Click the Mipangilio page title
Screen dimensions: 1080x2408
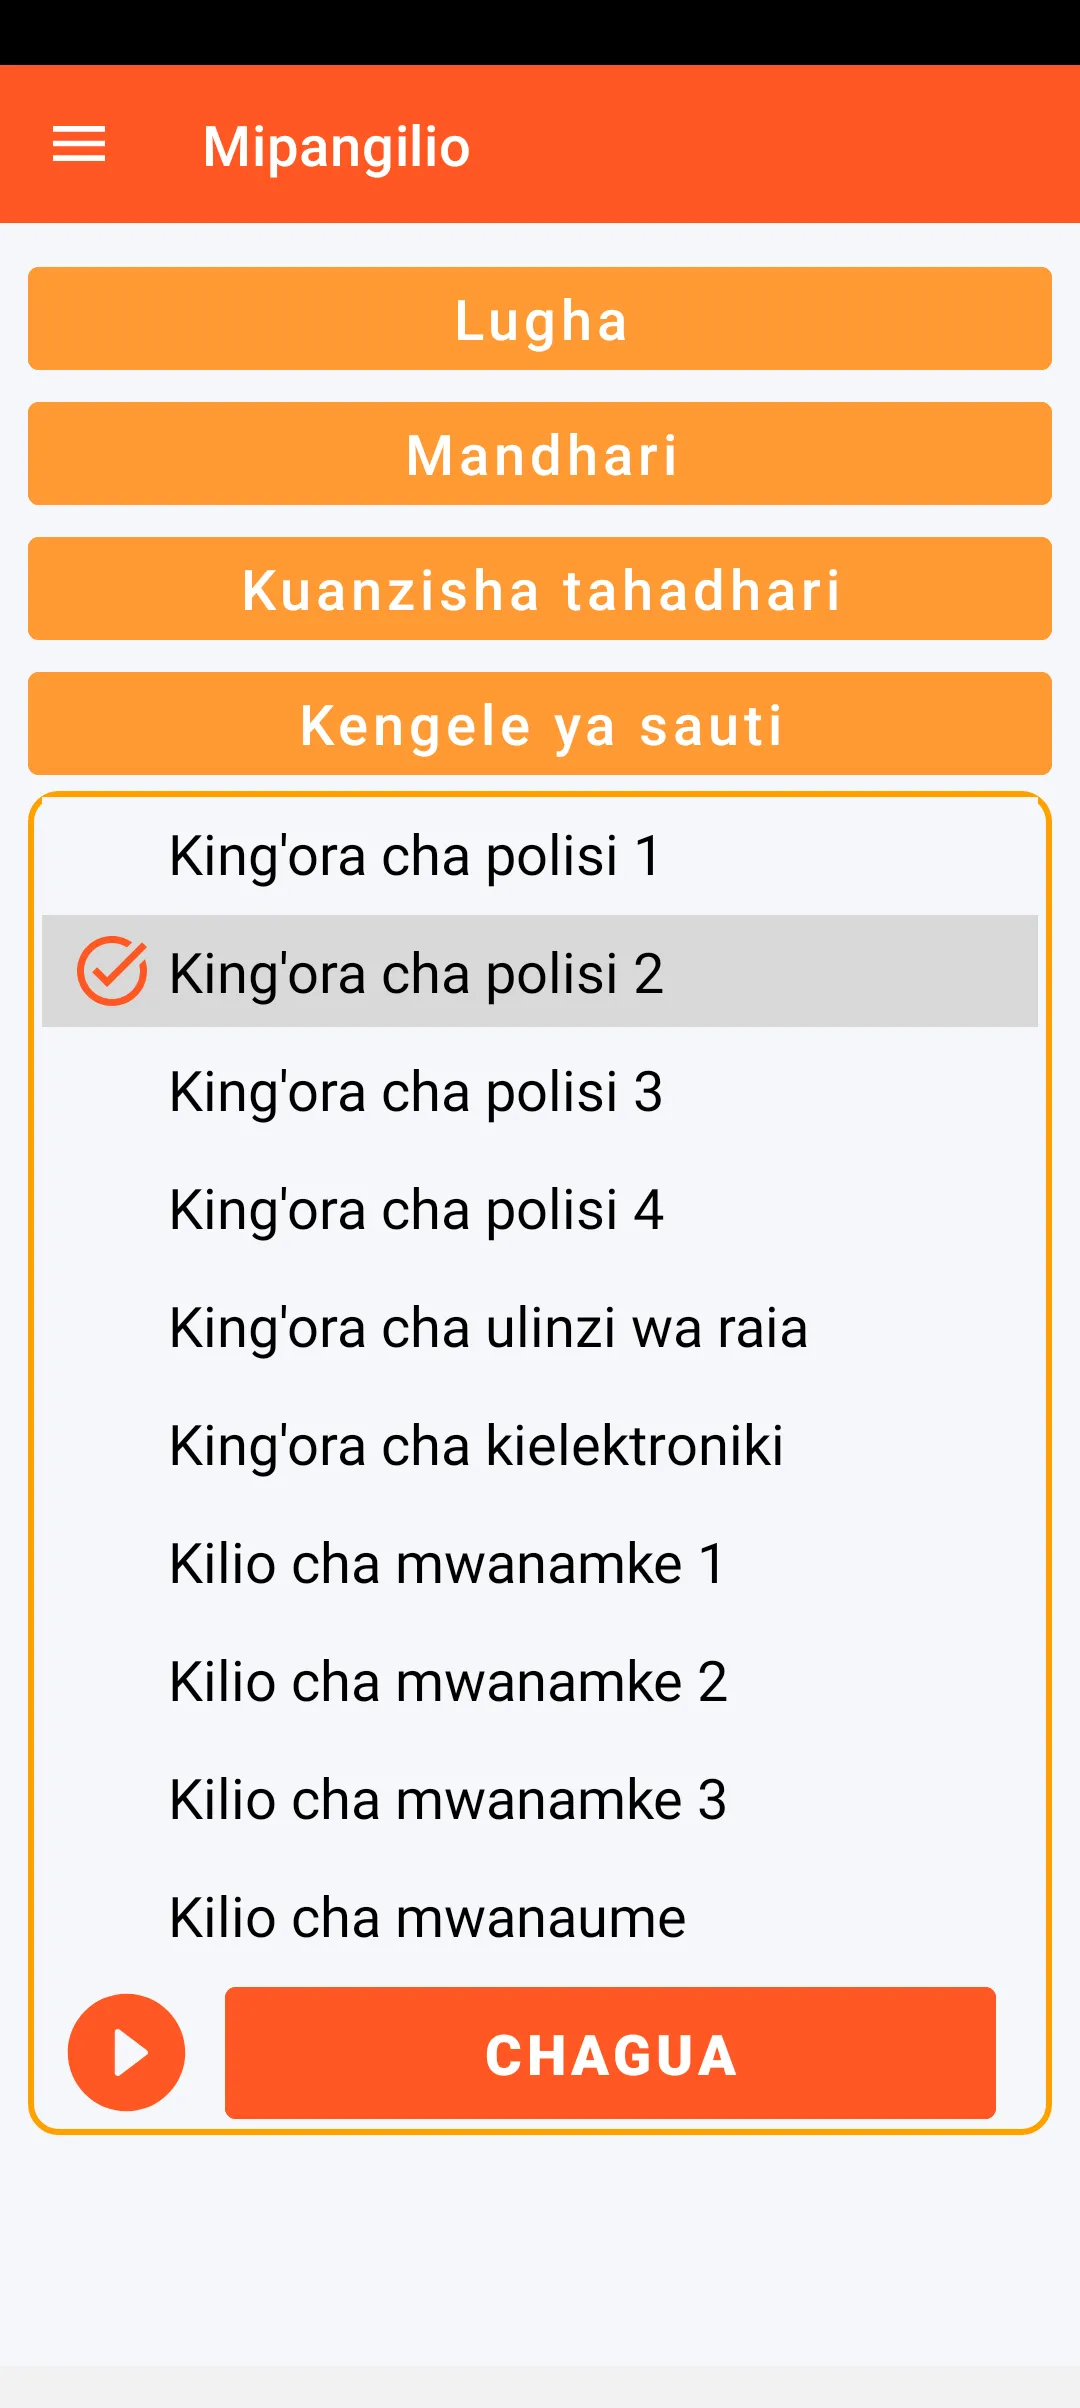[x=336, y=146]
